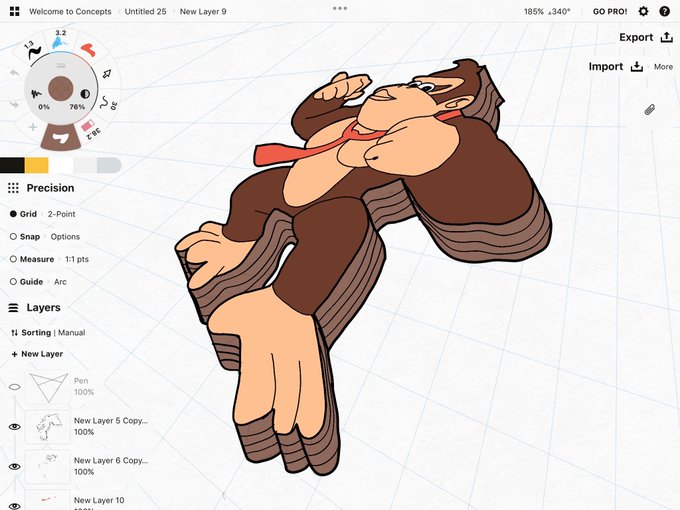Tap the three-dot handle at top
680x510 pixels.
(x=340, y=8)
